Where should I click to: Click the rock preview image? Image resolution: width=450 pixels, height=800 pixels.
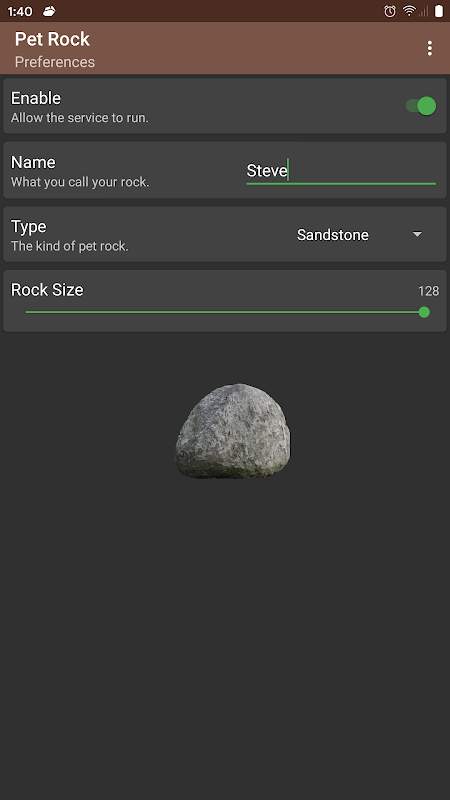[233, 431]
